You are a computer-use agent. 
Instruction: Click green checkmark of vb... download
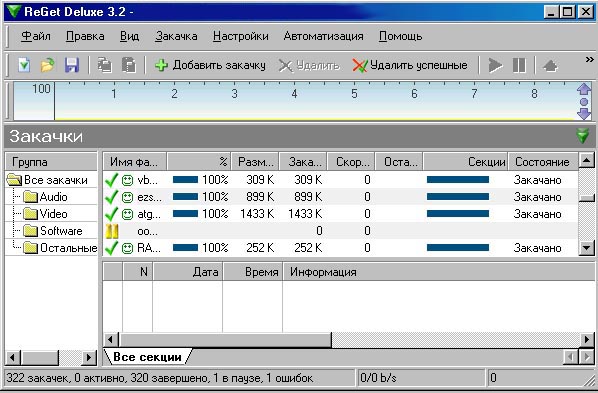coord(111,180)
